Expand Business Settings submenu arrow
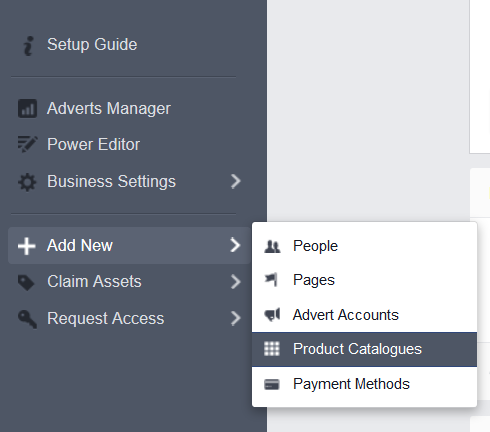Viewport: 490px width, 432px height. coord(236,182)
